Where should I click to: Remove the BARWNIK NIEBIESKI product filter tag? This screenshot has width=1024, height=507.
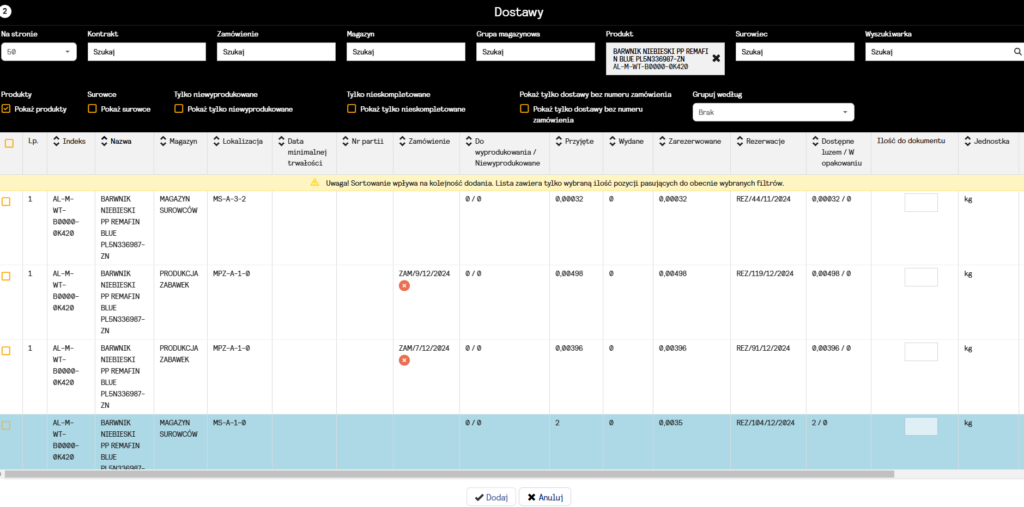pyautogui.click(x=716, y=59)
